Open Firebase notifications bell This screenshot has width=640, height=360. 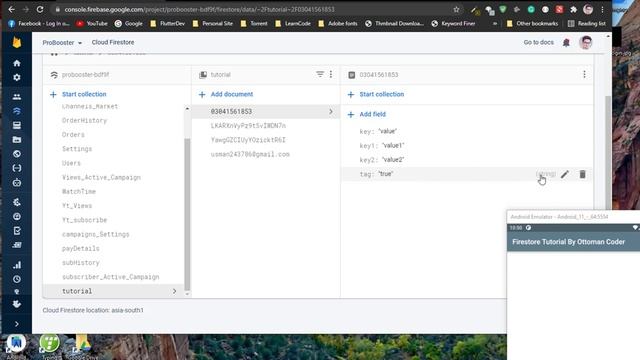566,42
